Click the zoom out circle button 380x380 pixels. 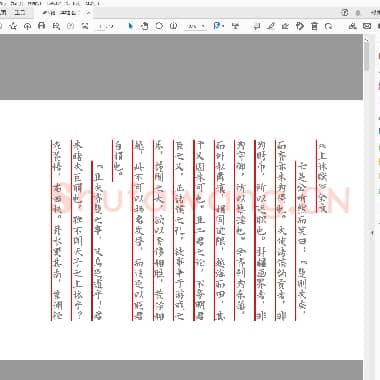(159, 26)
